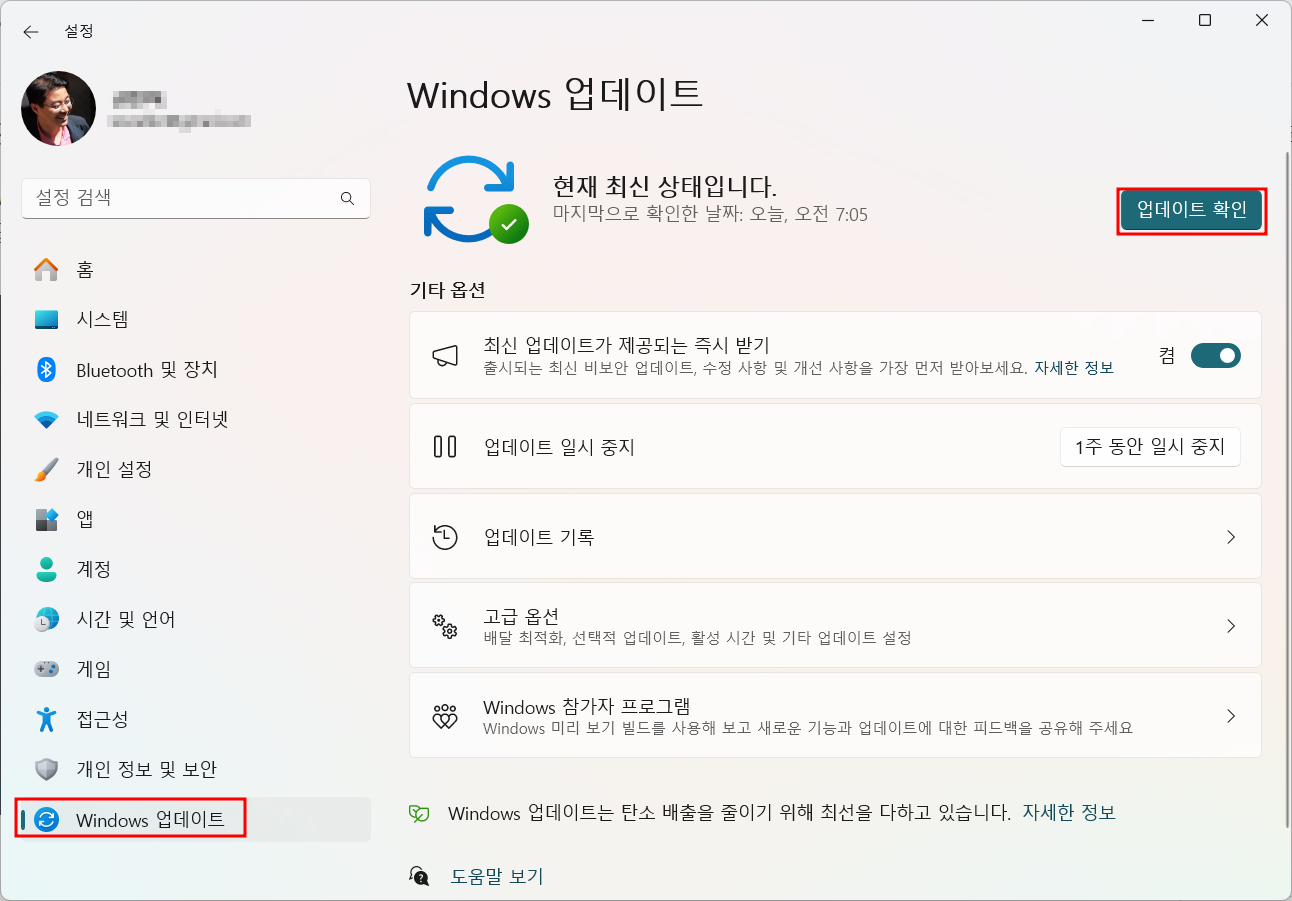This screenshot has width=1292, height=901.
Task: Click the 게임 controller icon
Action: (46, 669)
